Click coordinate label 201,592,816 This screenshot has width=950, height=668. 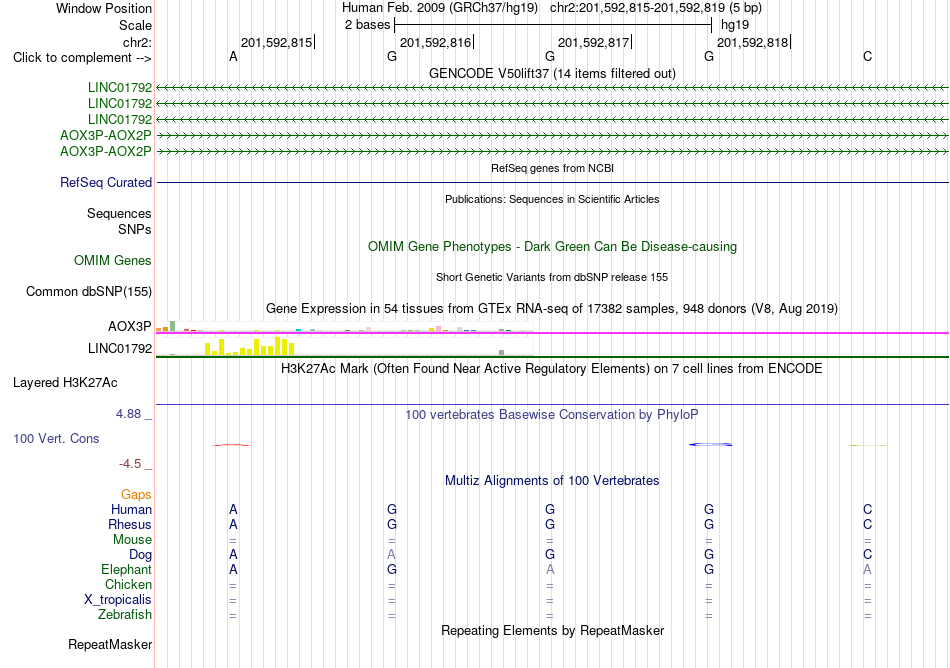pos(435,42)
